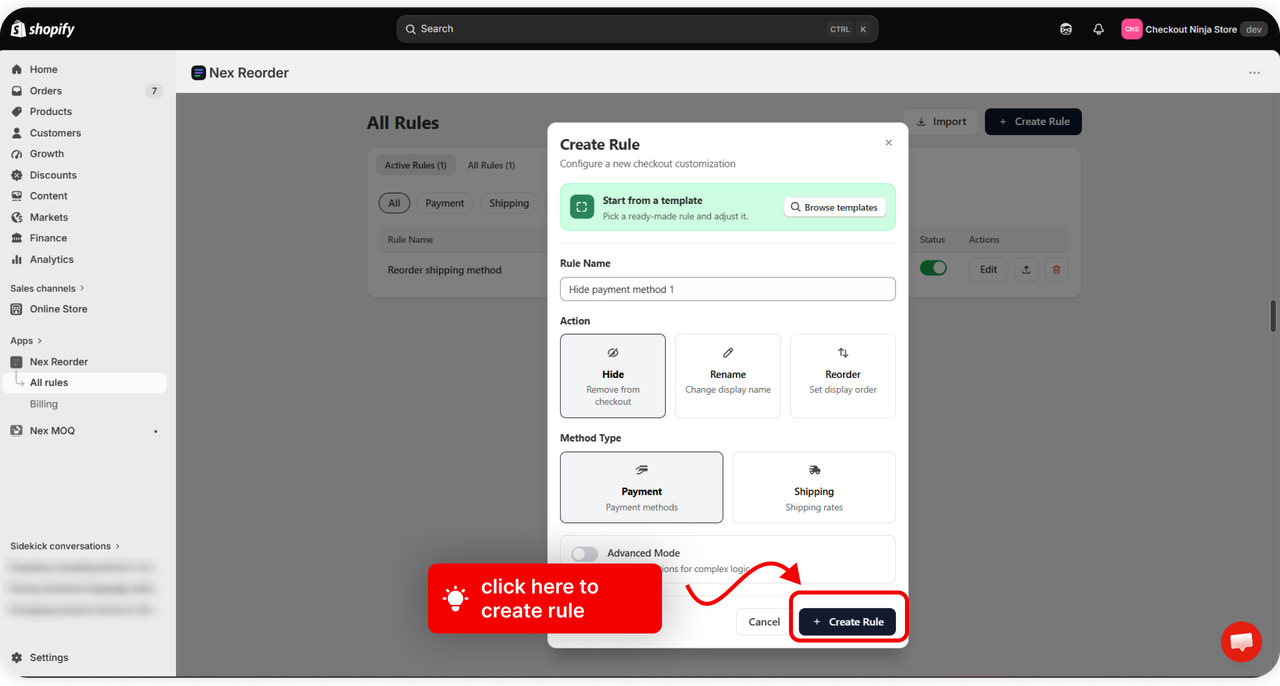
Task: Click export icon for Reorder shipping method
Action: [1026, 269]
